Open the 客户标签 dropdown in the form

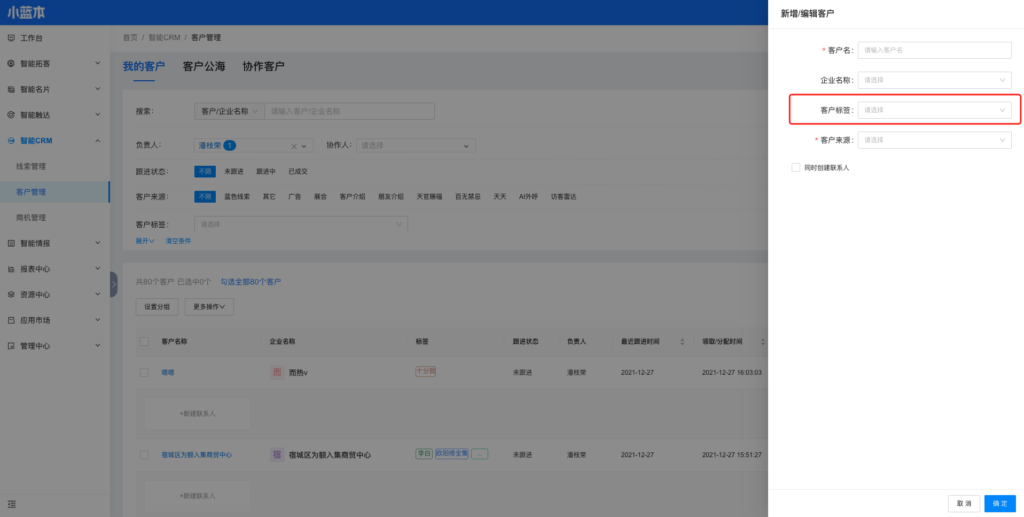click(934, 110)
